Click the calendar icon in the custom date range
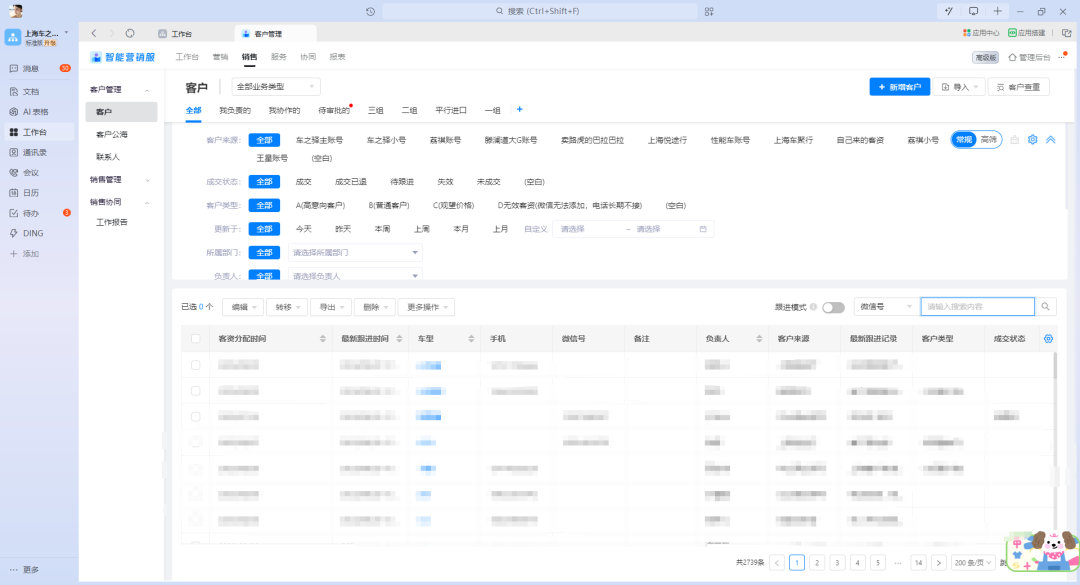 pos(703,229)
